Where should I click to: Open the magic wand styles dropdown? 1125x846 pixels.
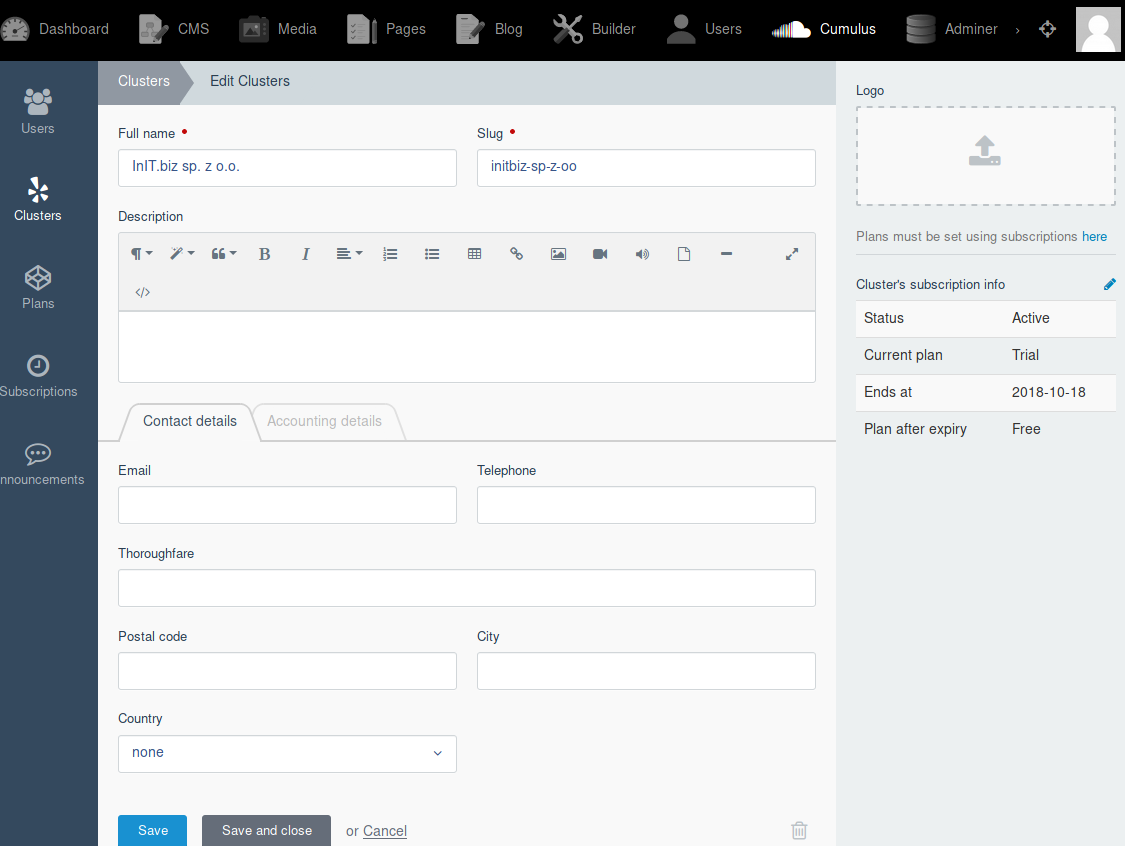(x=182, y=254)
